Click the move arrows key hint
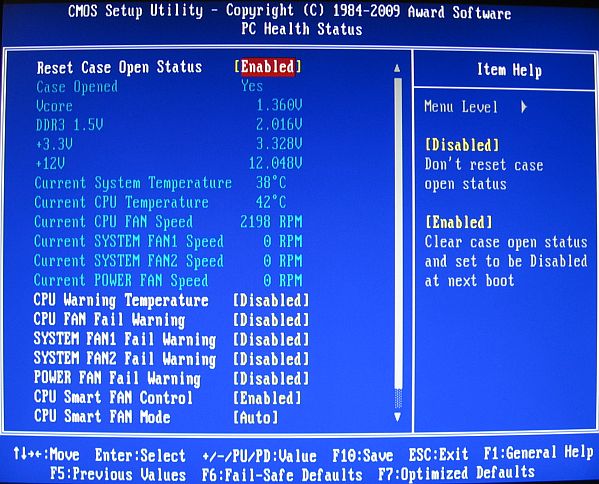 pos(46,454)
